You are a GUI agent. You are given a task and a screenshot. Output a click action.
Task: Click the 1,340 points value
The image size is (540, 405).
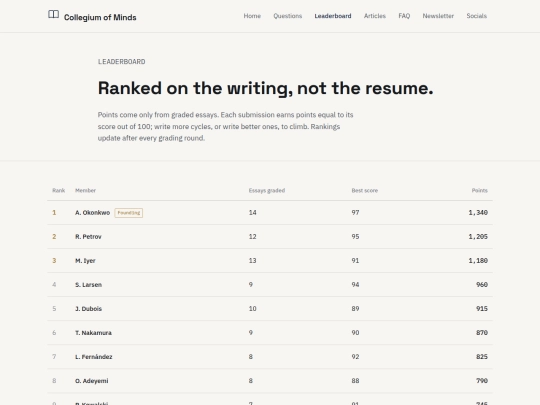(478, 212)
